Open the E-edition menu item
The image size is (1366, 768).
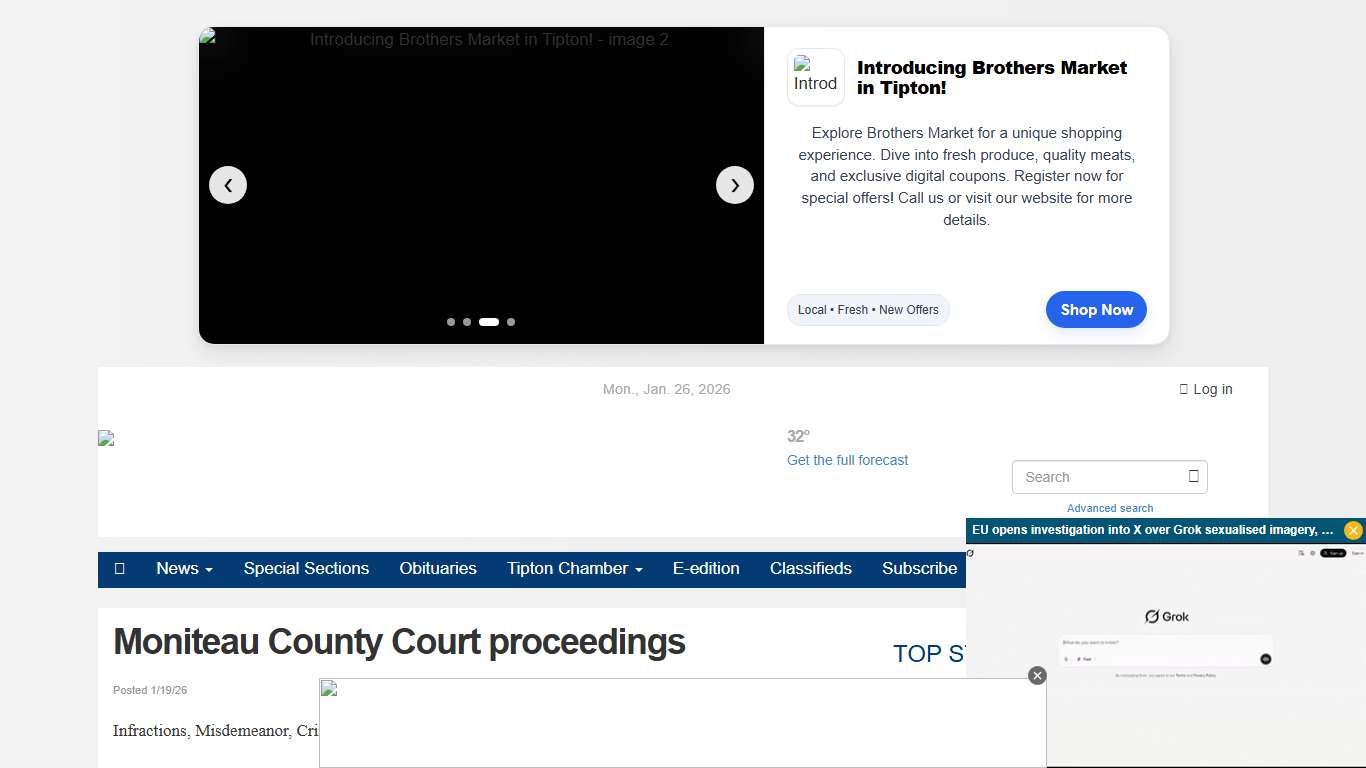(706, 568)
